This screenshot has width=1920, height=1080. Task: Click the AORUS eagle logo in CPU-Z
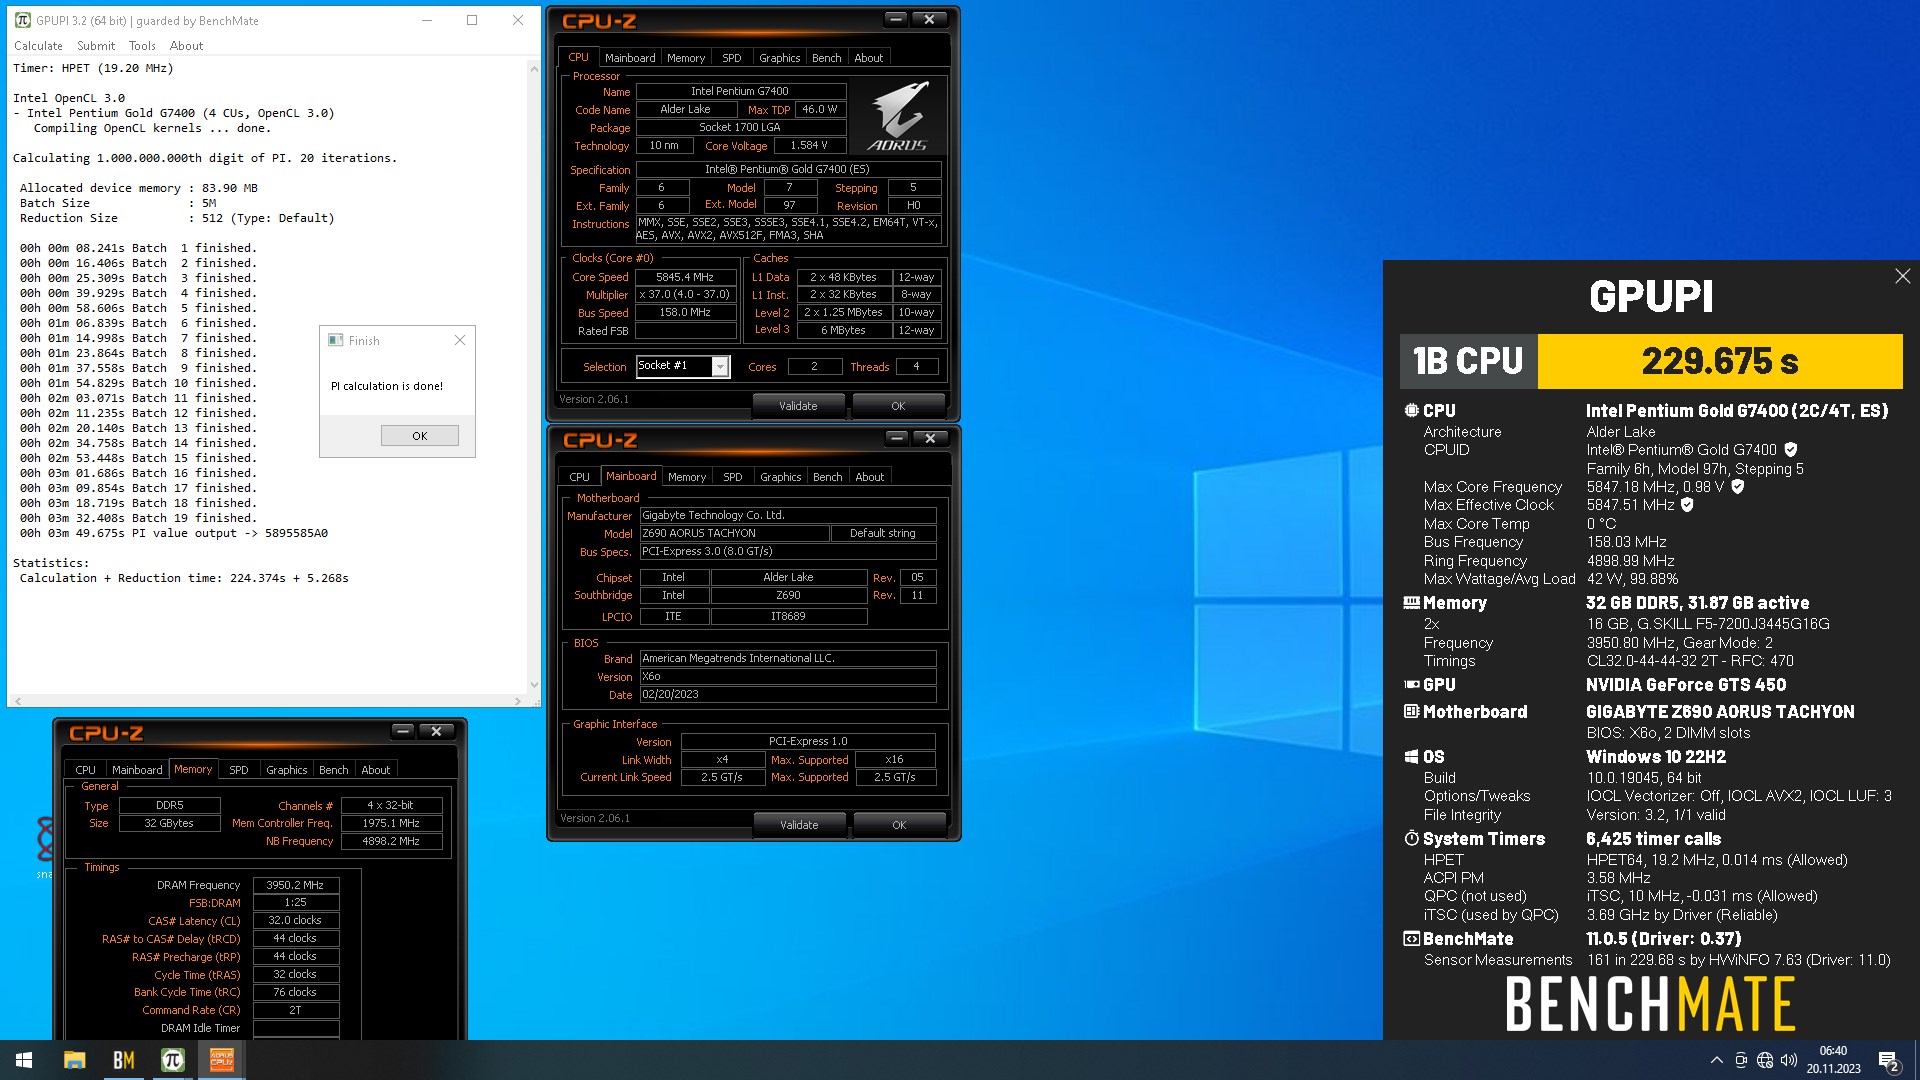point(897,115)
